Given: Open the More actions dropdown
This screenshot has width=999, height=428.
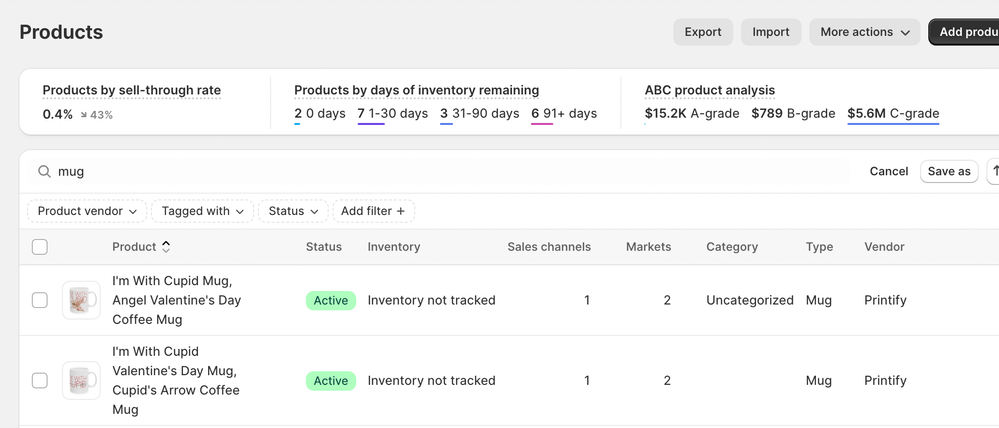Looking at the screenshot, I should click(865, 32).
